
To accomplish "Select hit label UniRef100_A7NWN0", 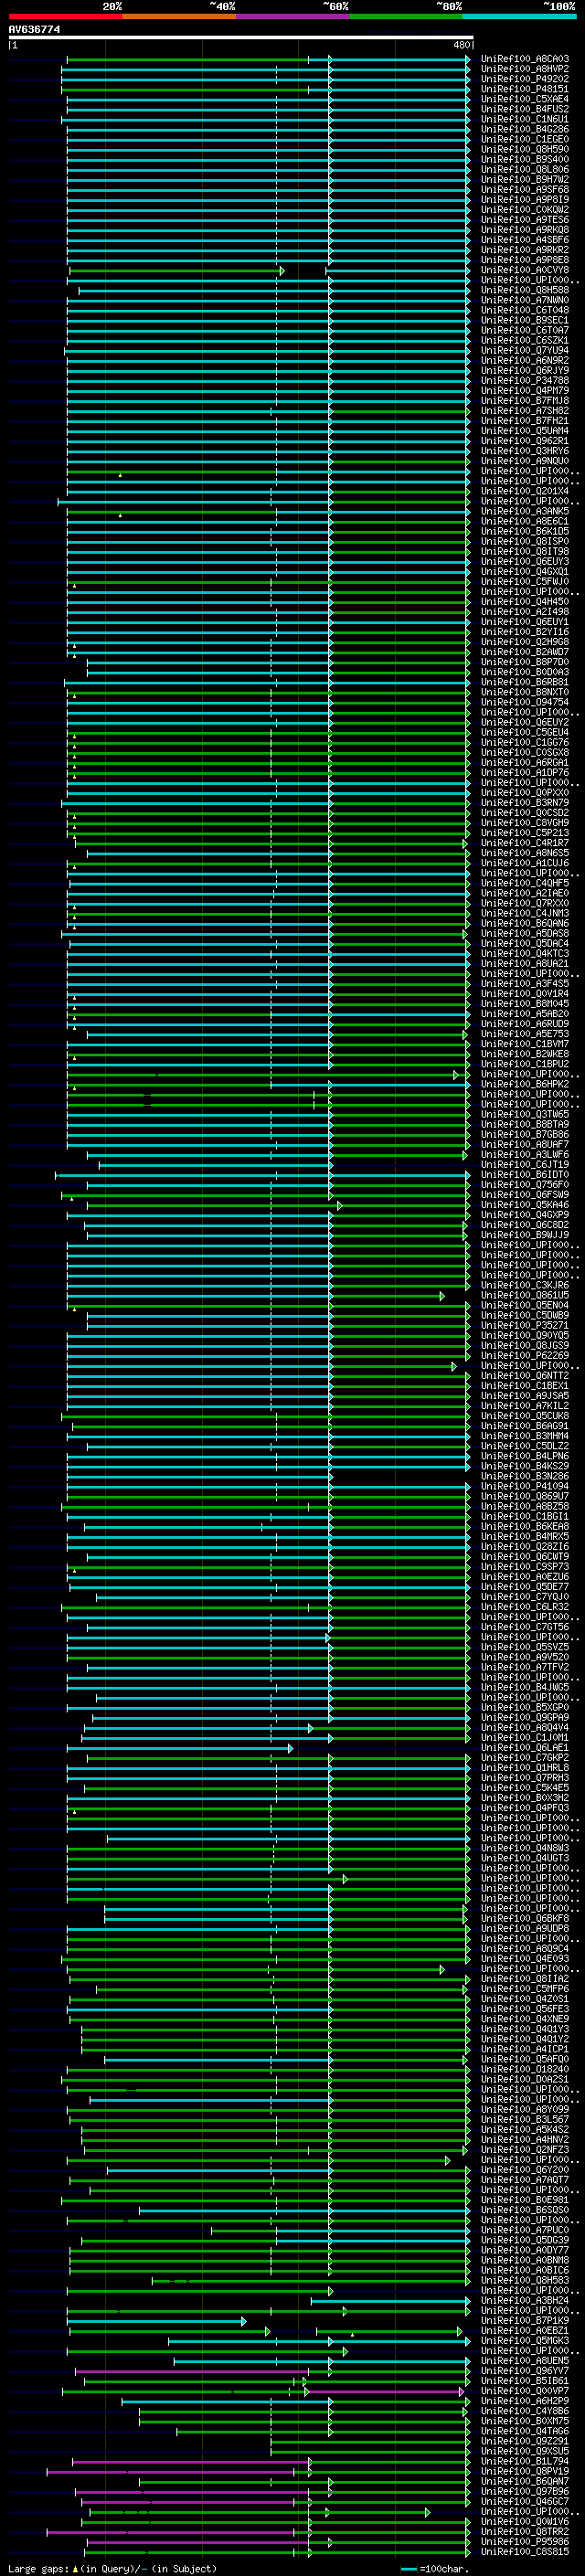I will (525, 300).
